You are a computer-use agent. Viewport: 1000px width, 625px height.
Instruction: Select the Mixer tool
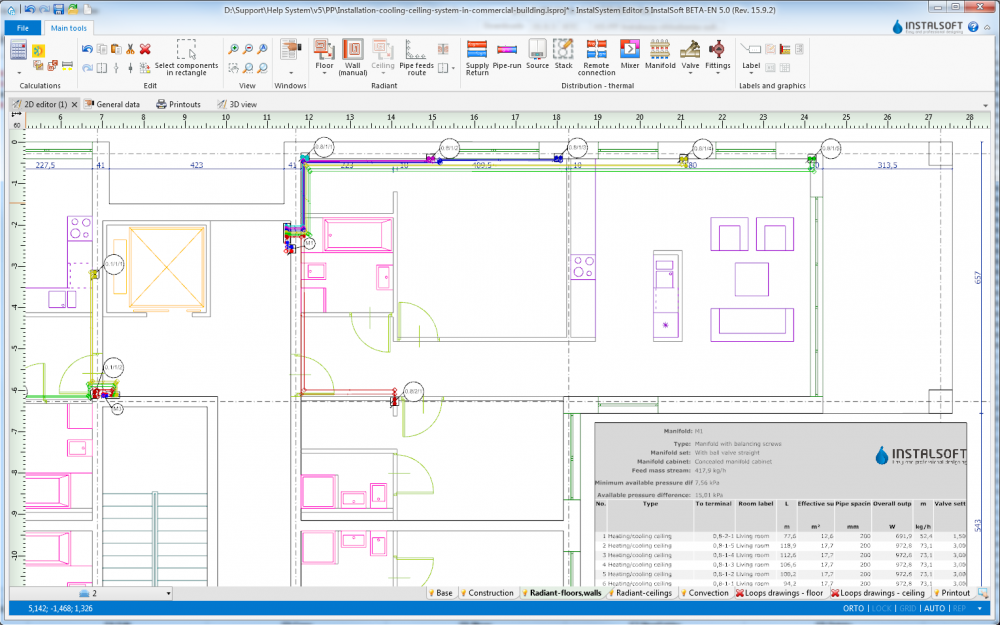(629, 55)
